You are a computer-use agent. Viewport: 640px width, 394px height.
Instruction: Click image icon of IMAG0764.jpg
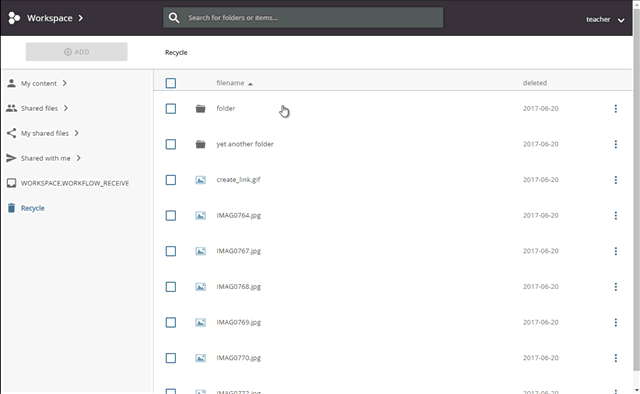(x=200, y=216)
